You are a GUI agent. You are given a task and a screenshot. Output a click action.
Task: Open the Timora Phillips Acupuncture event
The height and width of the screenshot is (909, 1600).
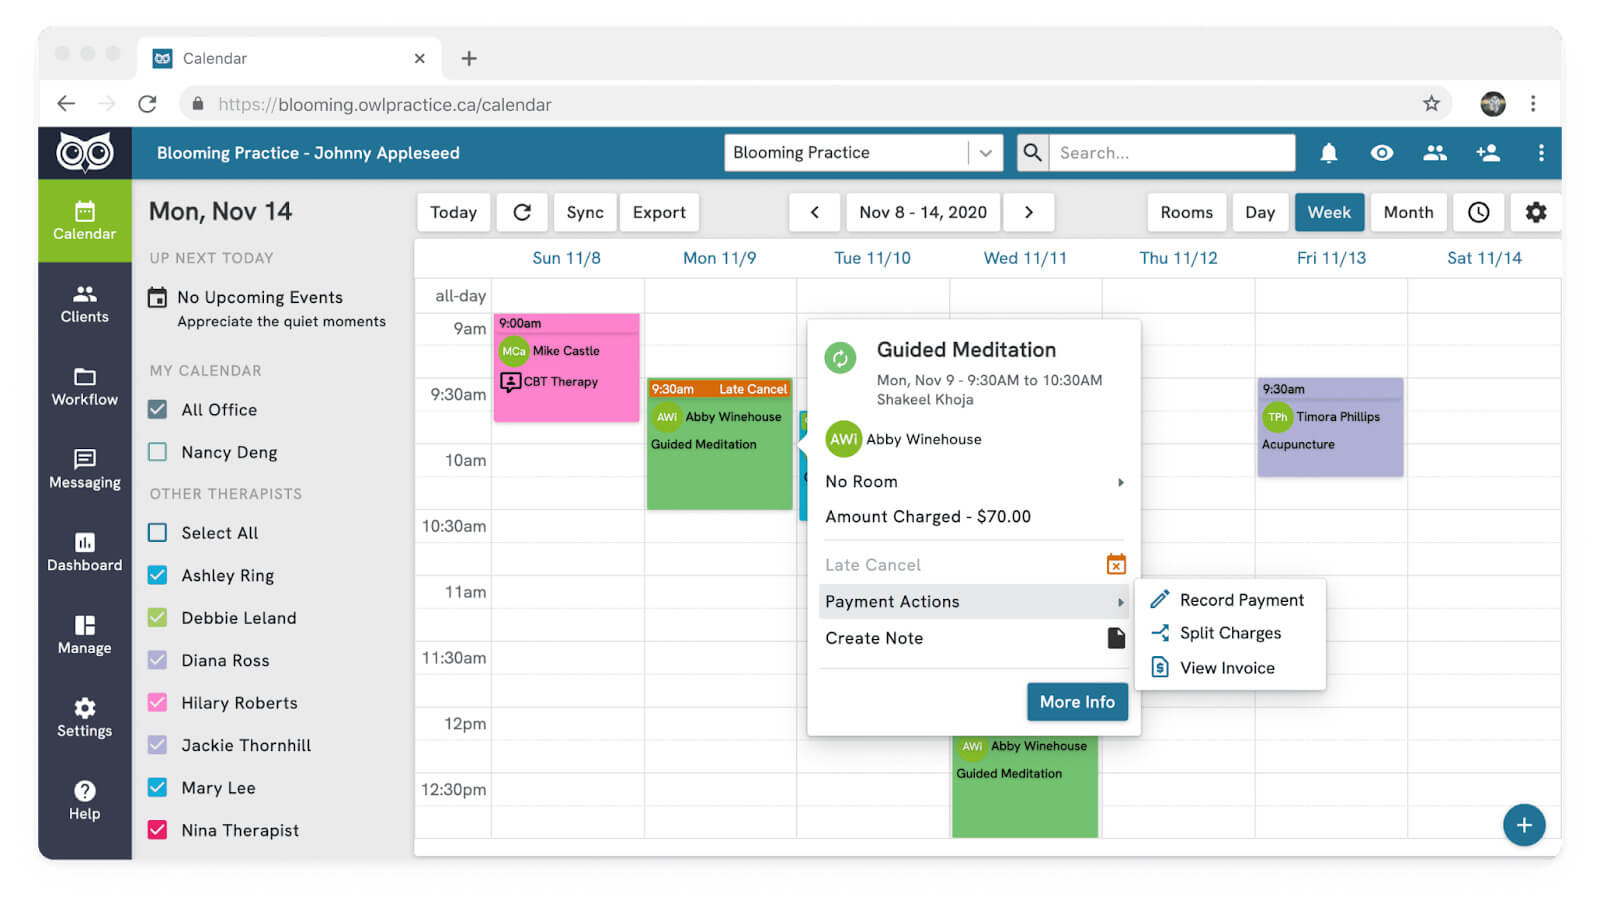pos(1329,427)
